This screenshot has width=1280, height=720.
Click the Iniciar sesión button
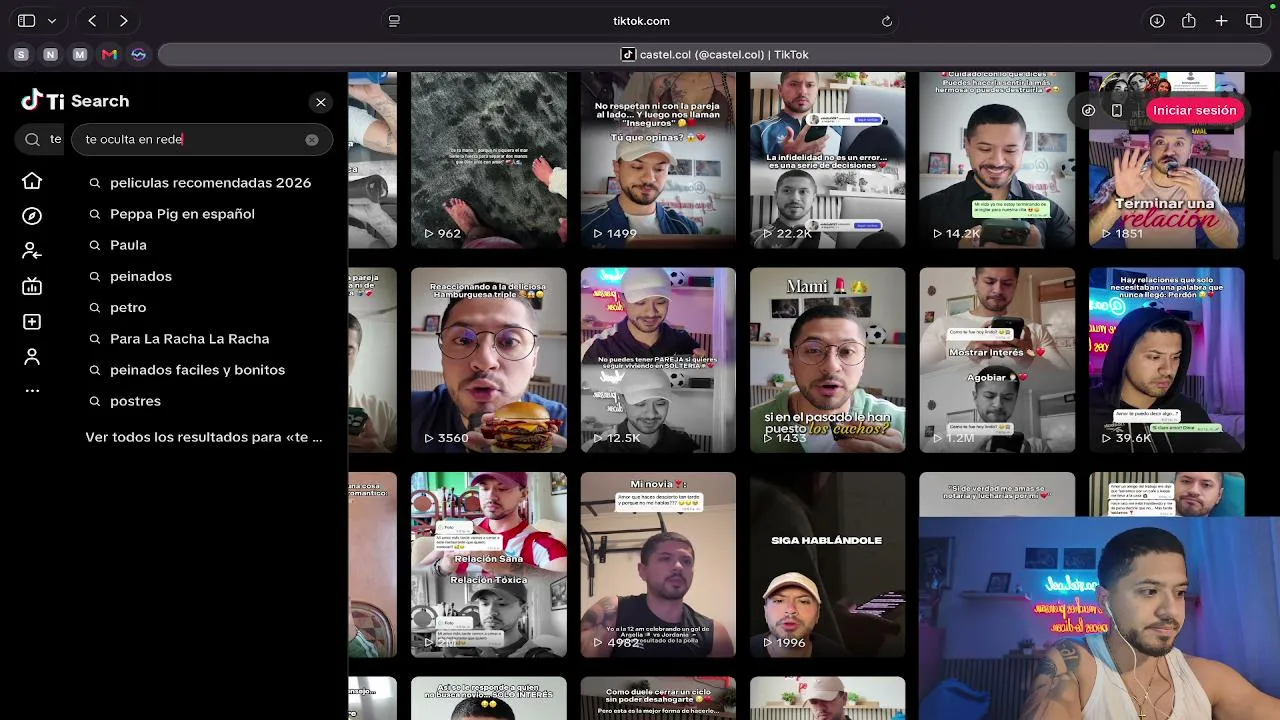point(1194,110)
